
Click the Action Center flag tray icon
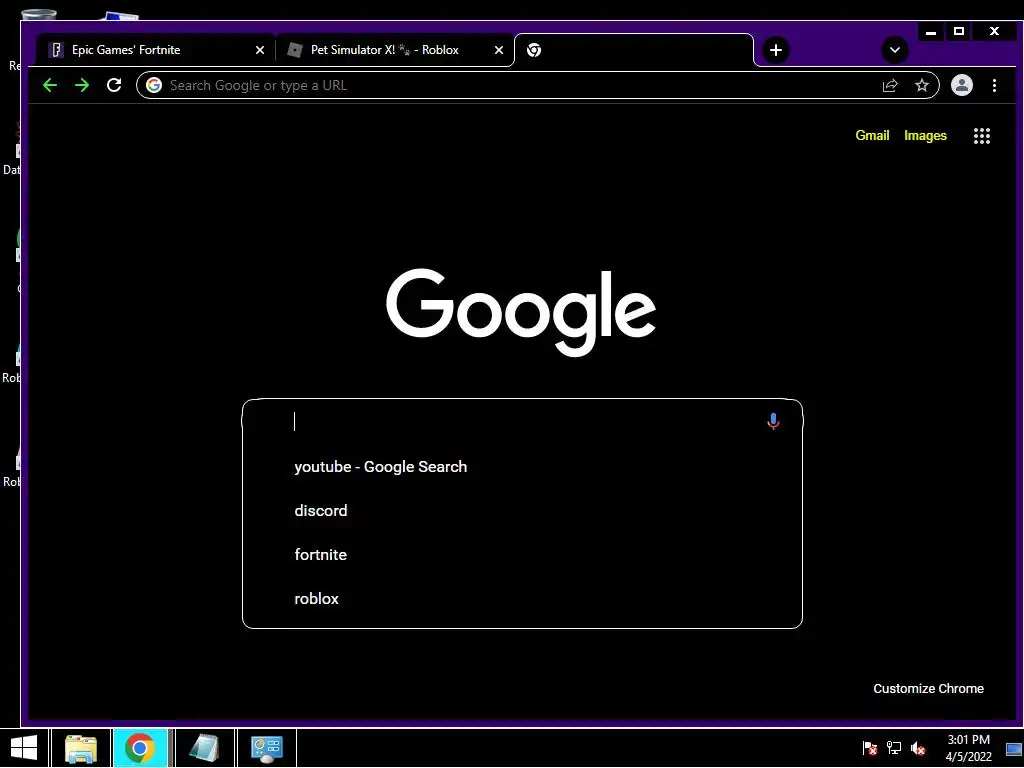tap(869, 748)
